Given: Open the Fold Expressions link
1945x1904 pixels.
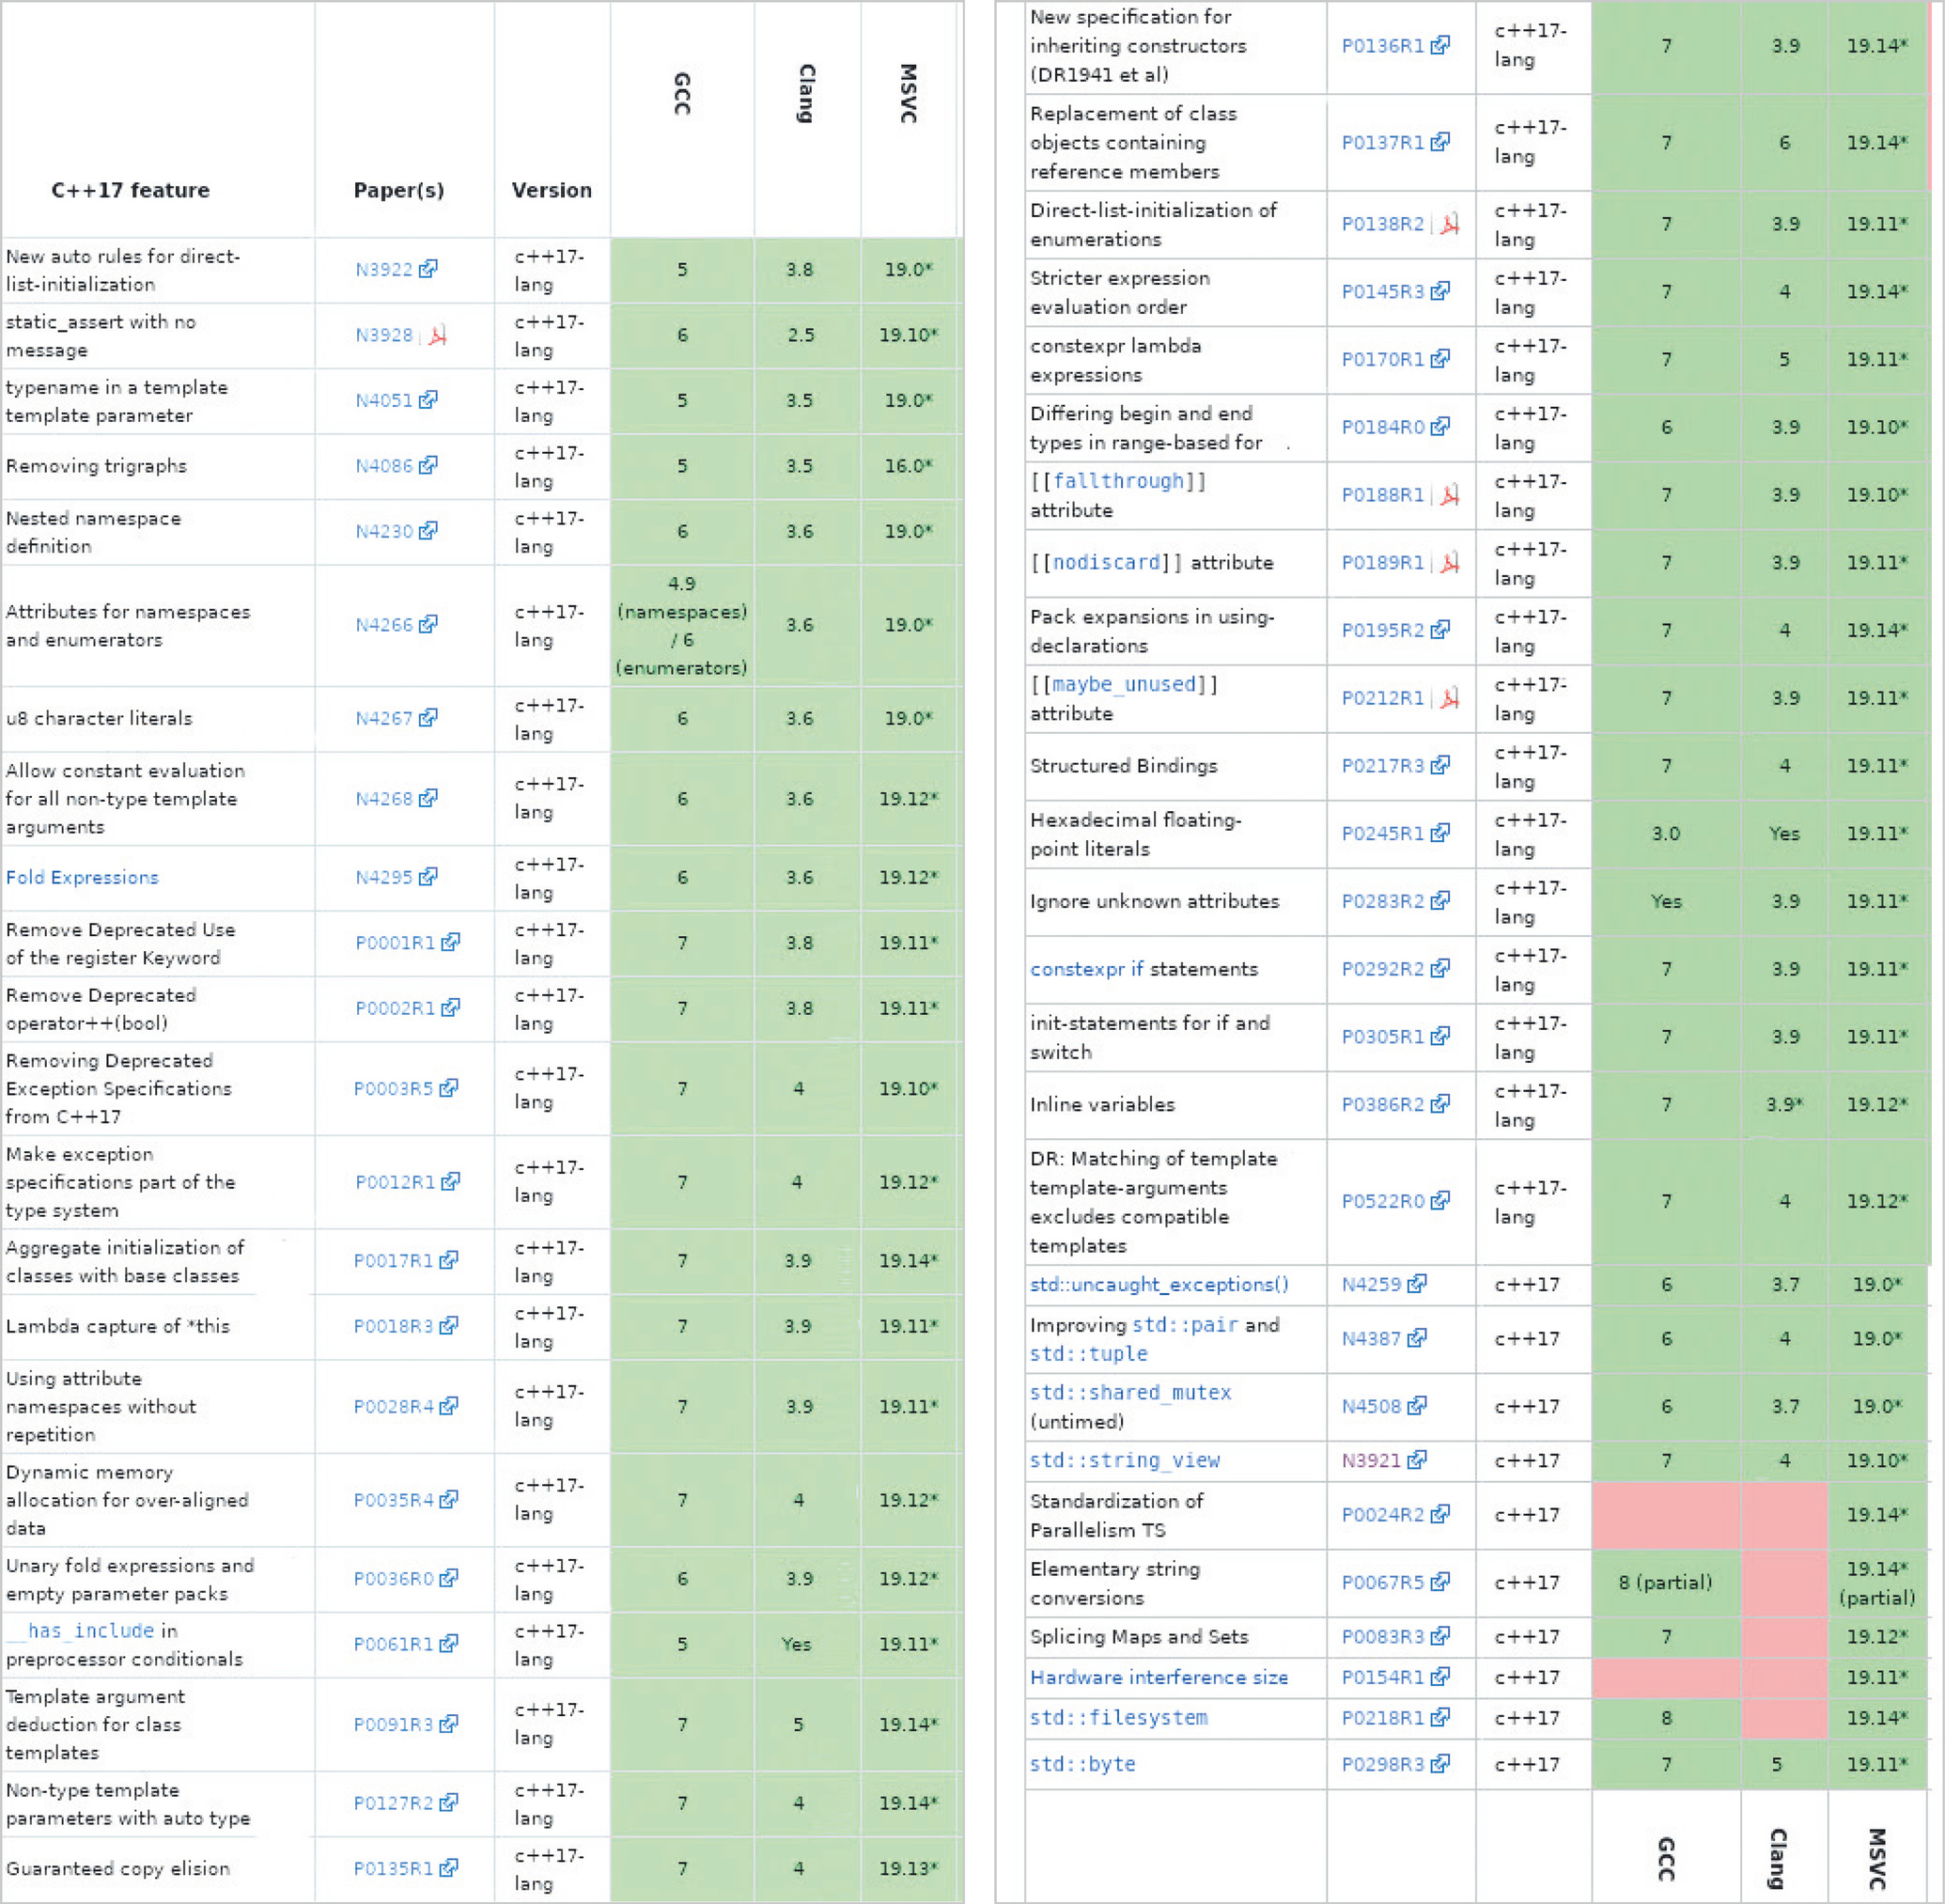Looking at the screenshot, I should pyautogui.click(x=82, y=877).
